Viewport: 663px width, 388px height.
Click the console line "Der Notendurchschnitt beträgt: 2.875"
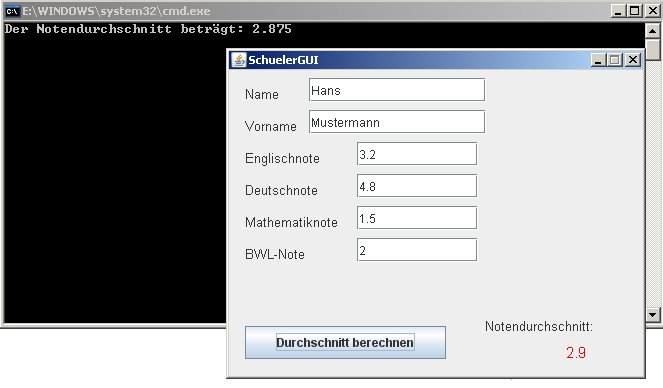[x=148, y=29]
